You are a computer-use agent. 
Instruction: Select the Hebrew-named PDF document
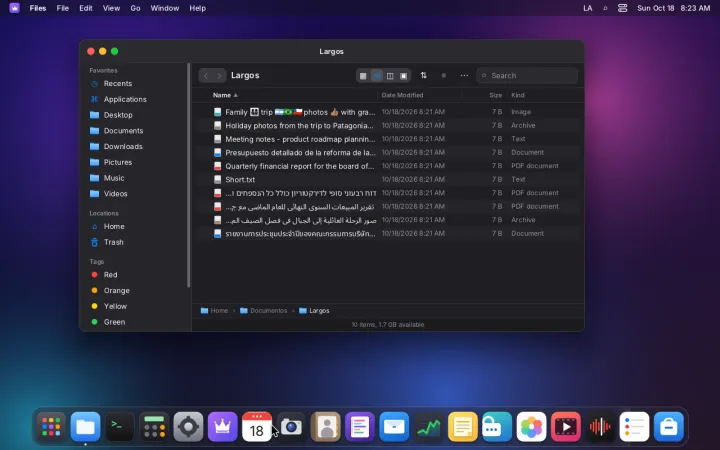point(388,193)
